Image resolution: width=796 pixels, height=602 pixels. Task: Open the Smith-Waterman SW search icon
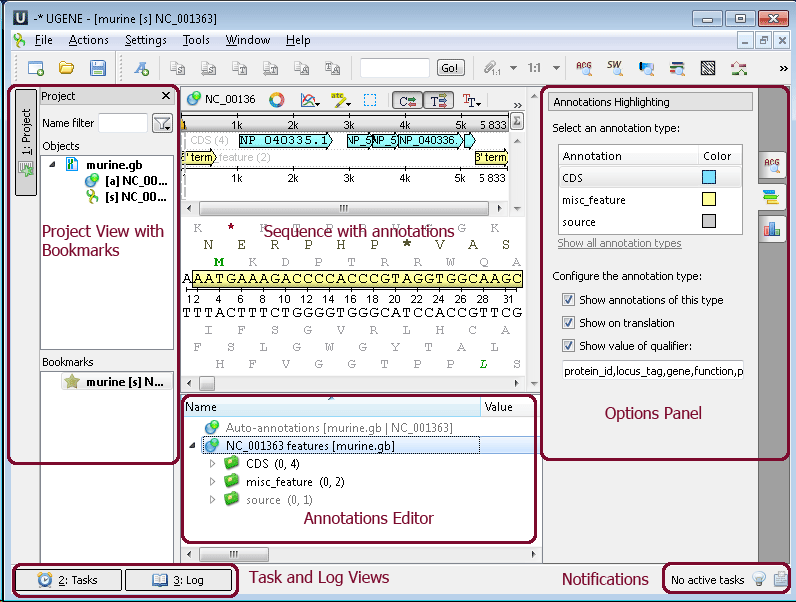click(615, 68)
